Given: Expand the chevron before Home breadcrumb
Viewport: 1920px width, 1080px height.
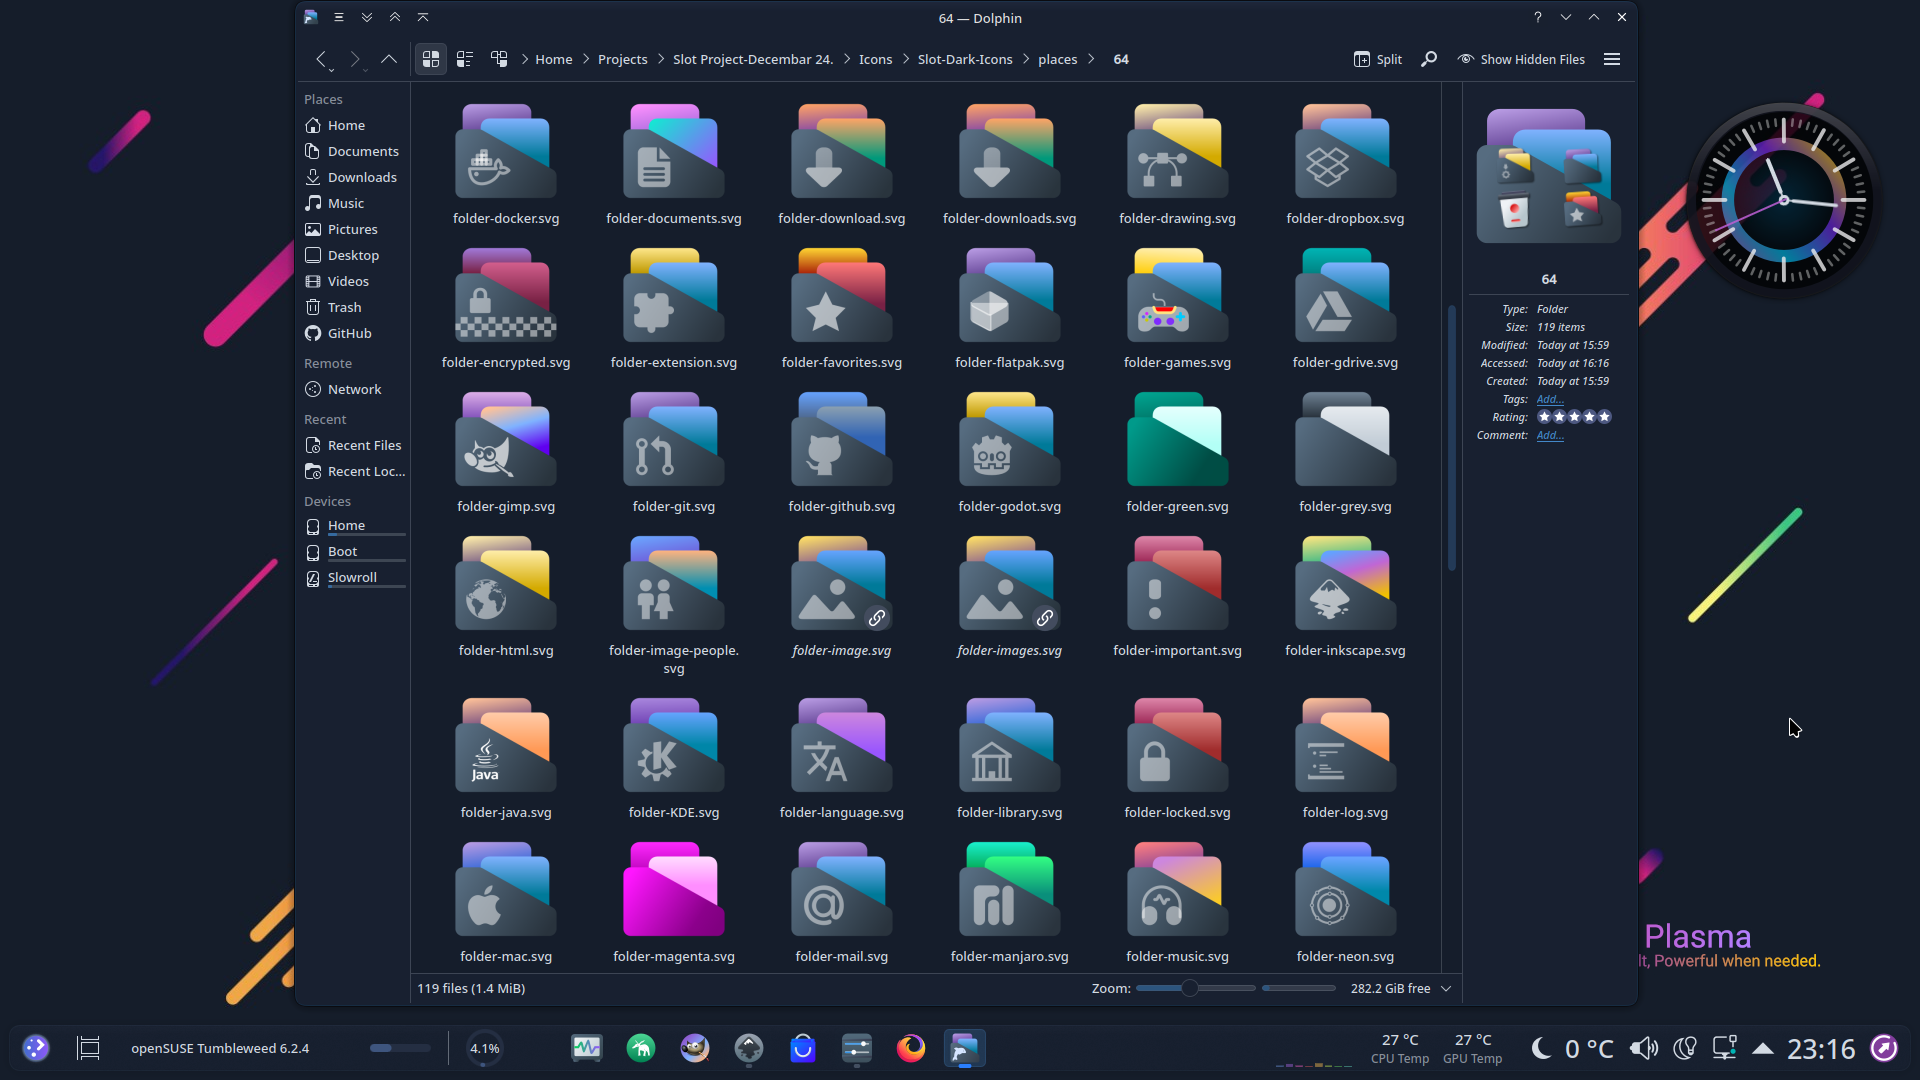Looking at the screenshot, I should coord(524,59).
